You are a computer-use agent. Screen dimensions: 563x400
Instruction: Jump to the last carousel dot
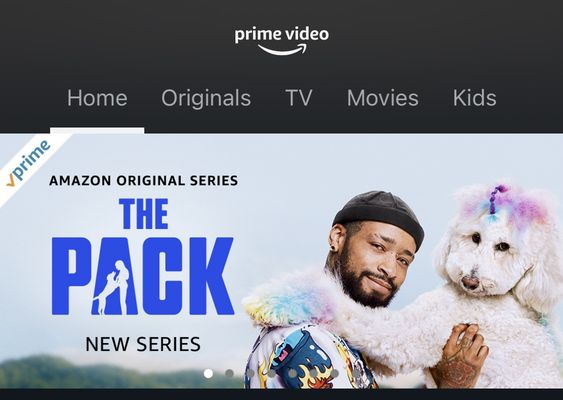click(355, 373)
